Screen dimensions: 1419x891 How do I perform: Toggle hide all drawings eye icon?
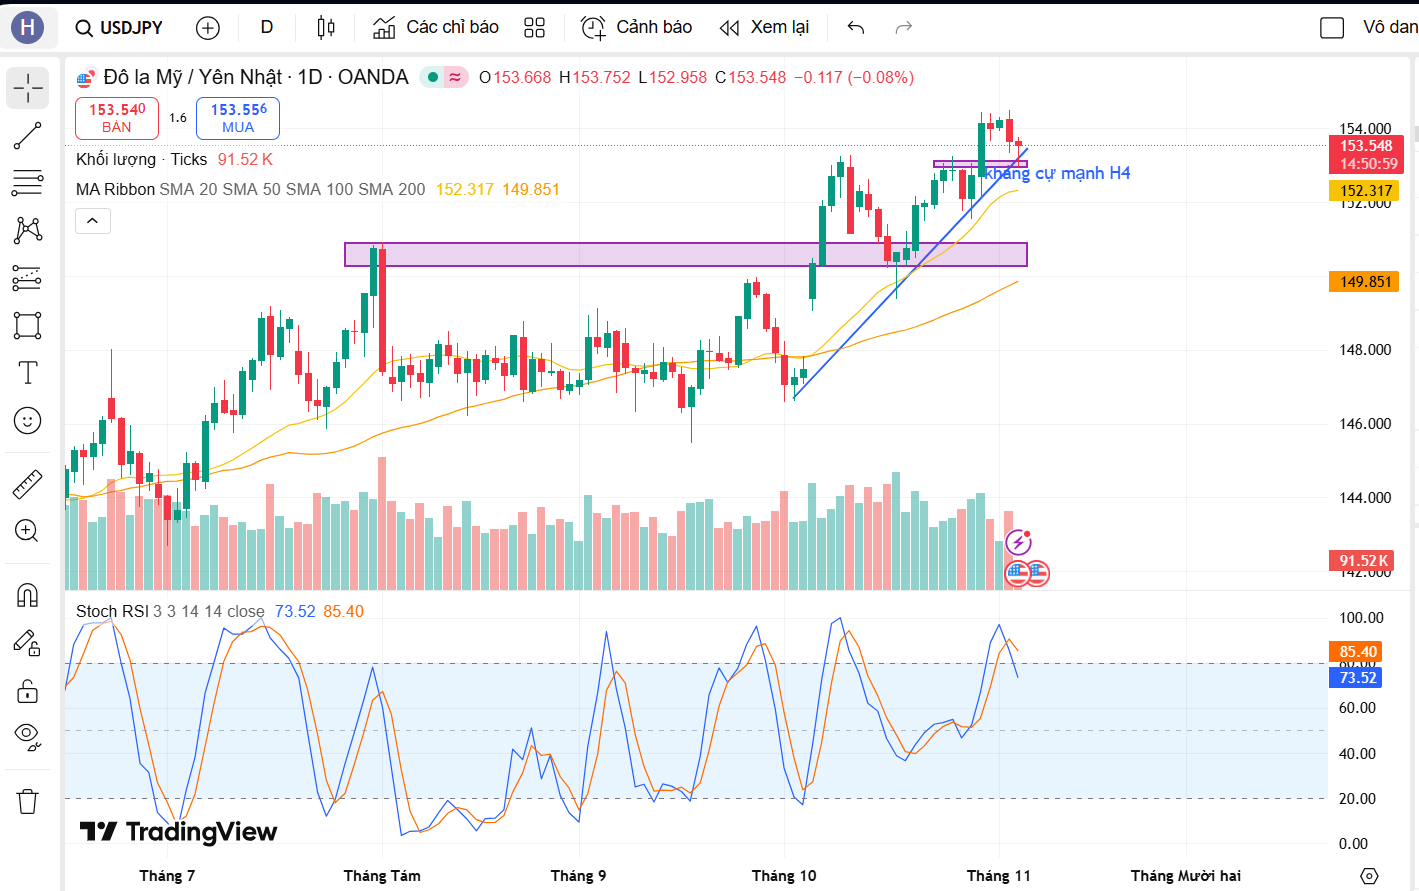pos(28,737)
